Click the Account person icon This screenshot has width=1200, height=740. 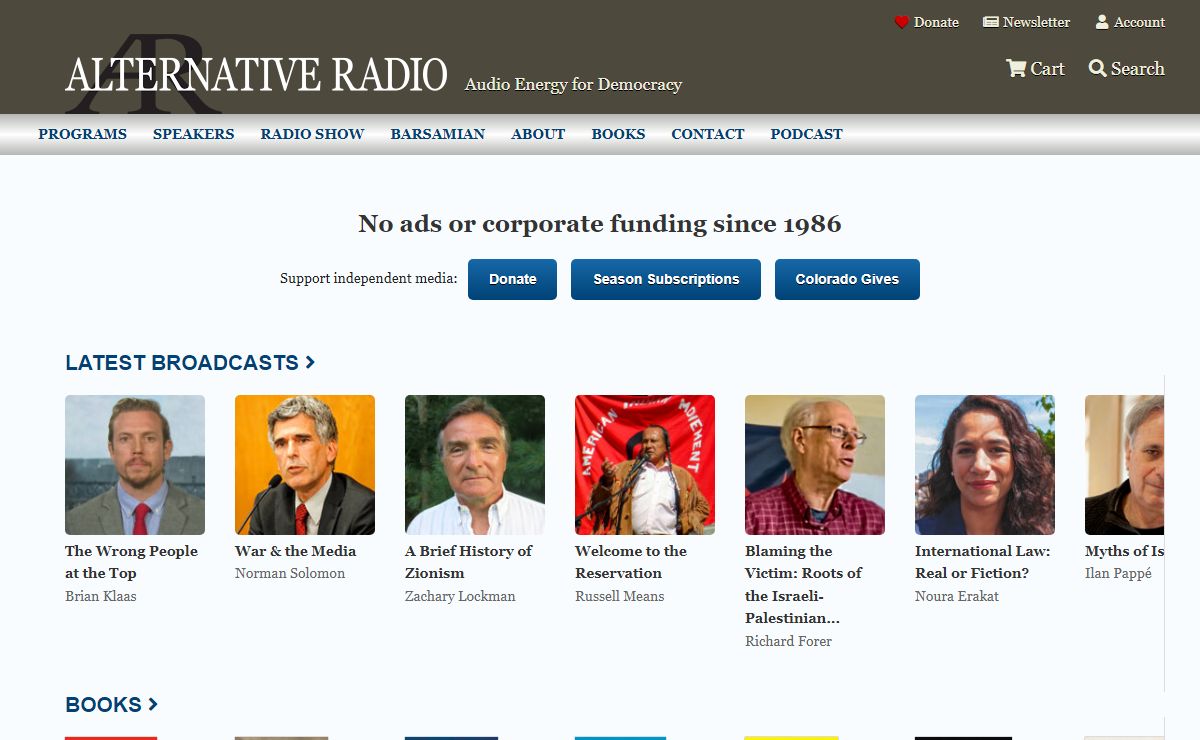[x=1102, y=22]
